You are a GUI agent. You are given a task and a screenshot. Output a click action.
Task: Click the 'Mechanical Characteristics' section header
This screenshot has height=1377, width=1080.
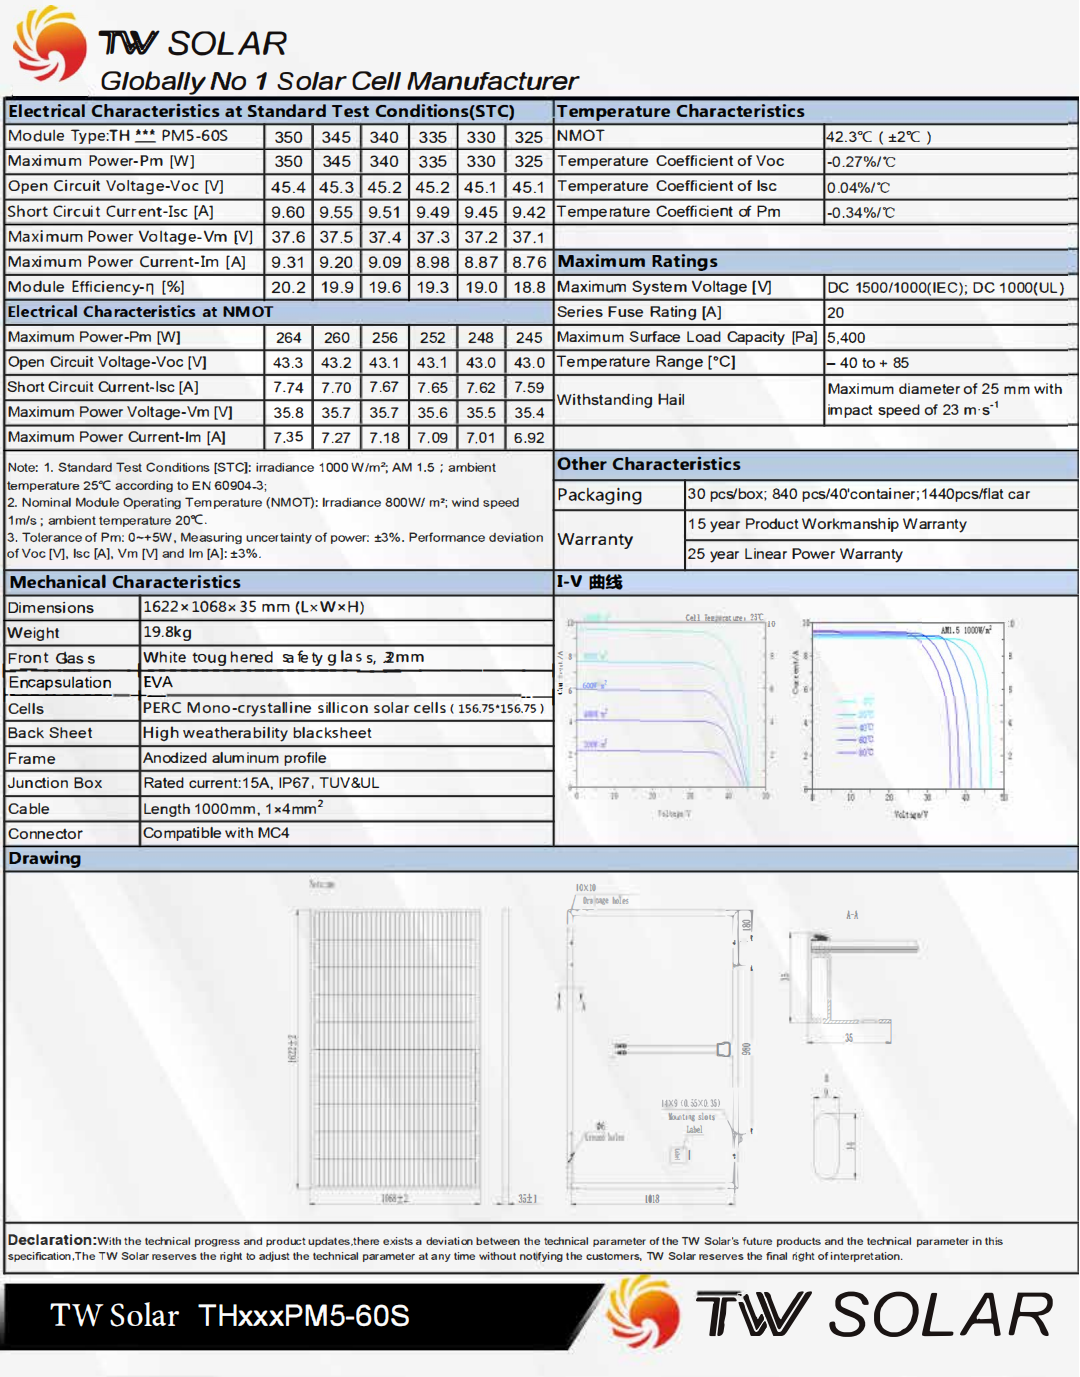point(125,582)
